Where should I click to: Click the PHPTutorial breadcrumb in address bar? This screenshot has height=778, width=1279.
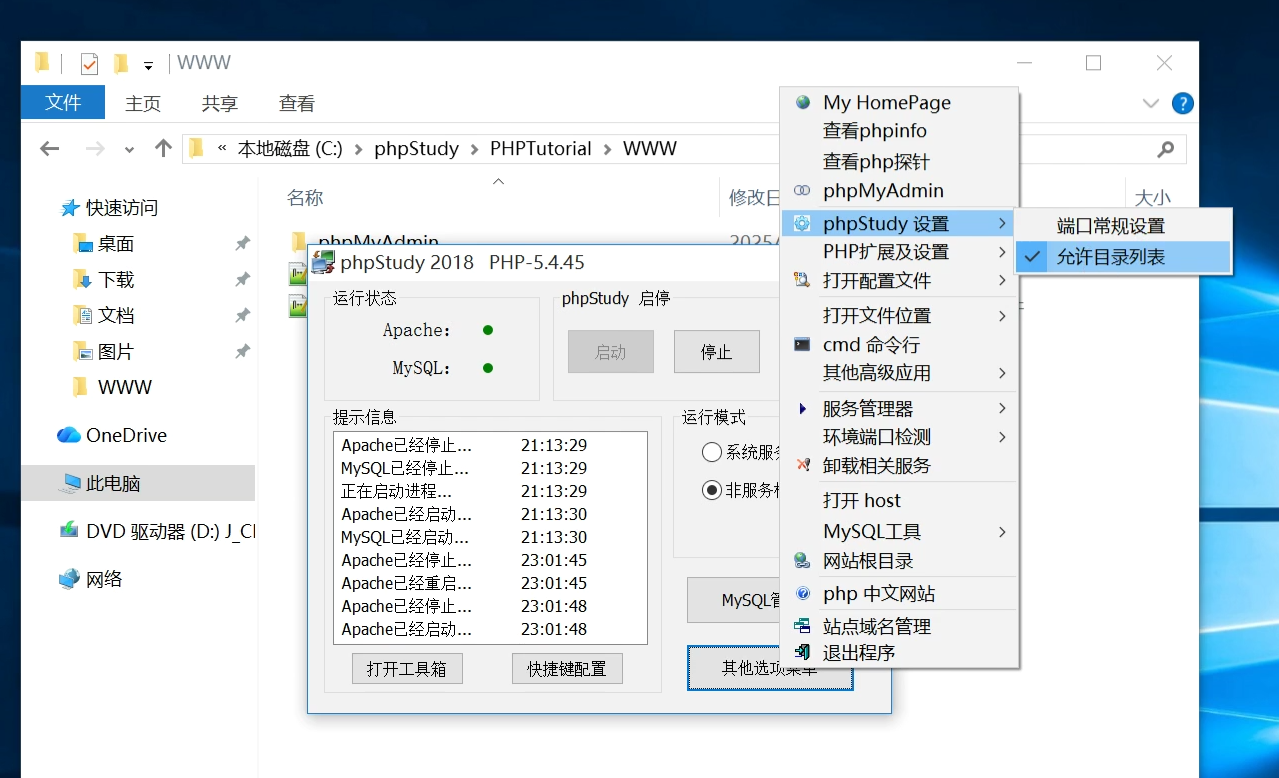[x=541, y=149]
